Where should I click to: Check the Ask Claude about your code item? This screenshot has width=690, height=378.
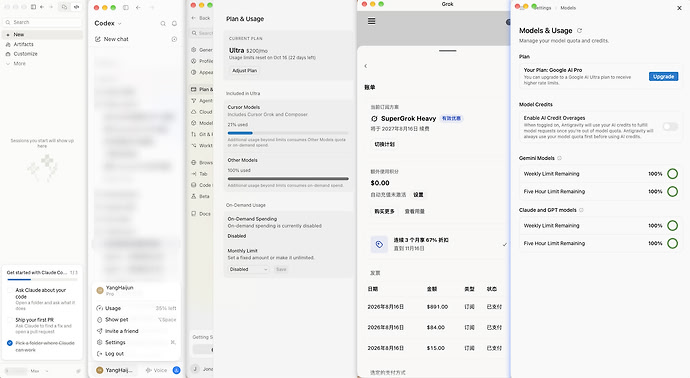pyautogui.click(x=10, y=290)
